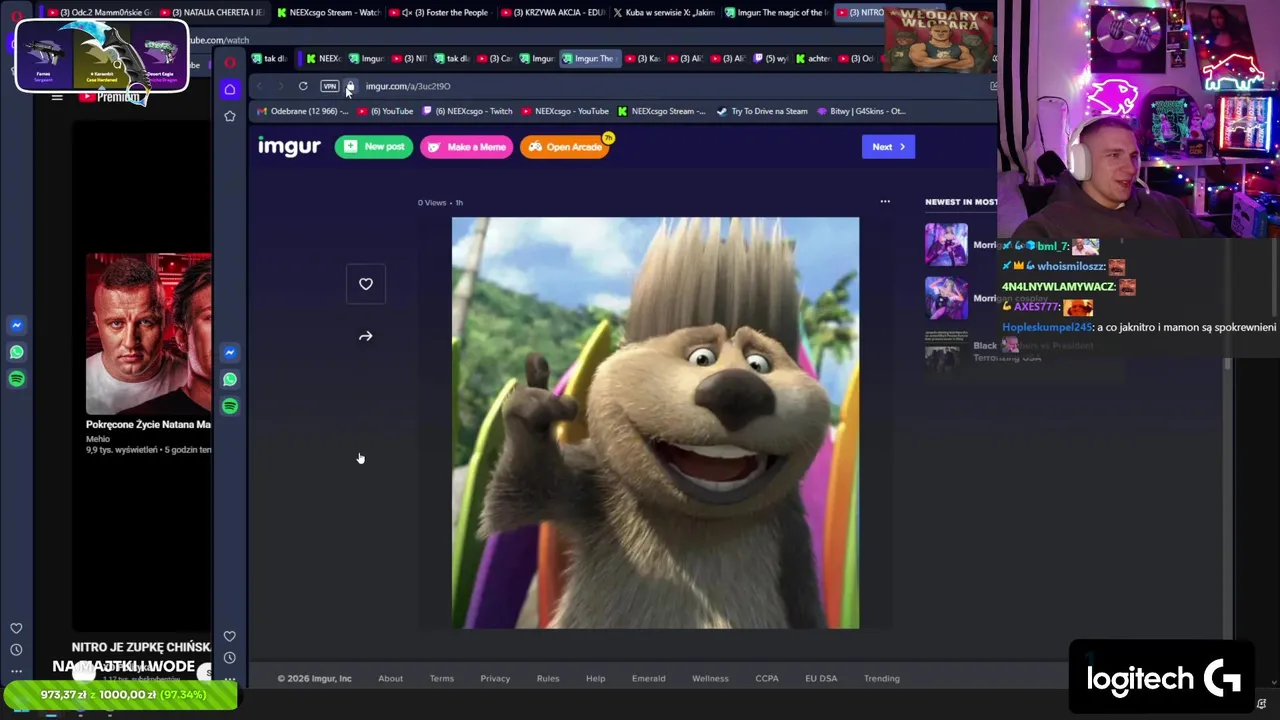Open the Make a Meme page

466,147
